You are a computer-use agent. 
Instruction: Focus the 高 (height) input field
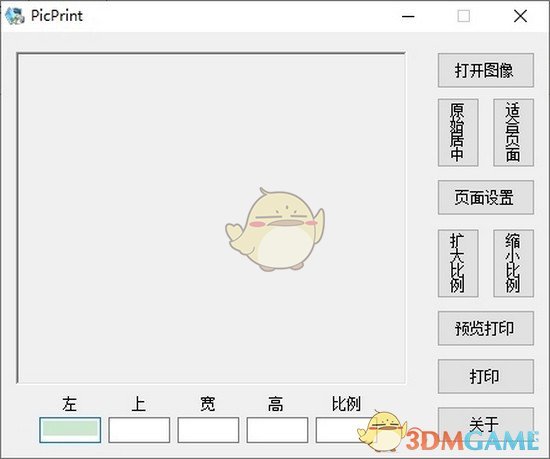(277, 430)
